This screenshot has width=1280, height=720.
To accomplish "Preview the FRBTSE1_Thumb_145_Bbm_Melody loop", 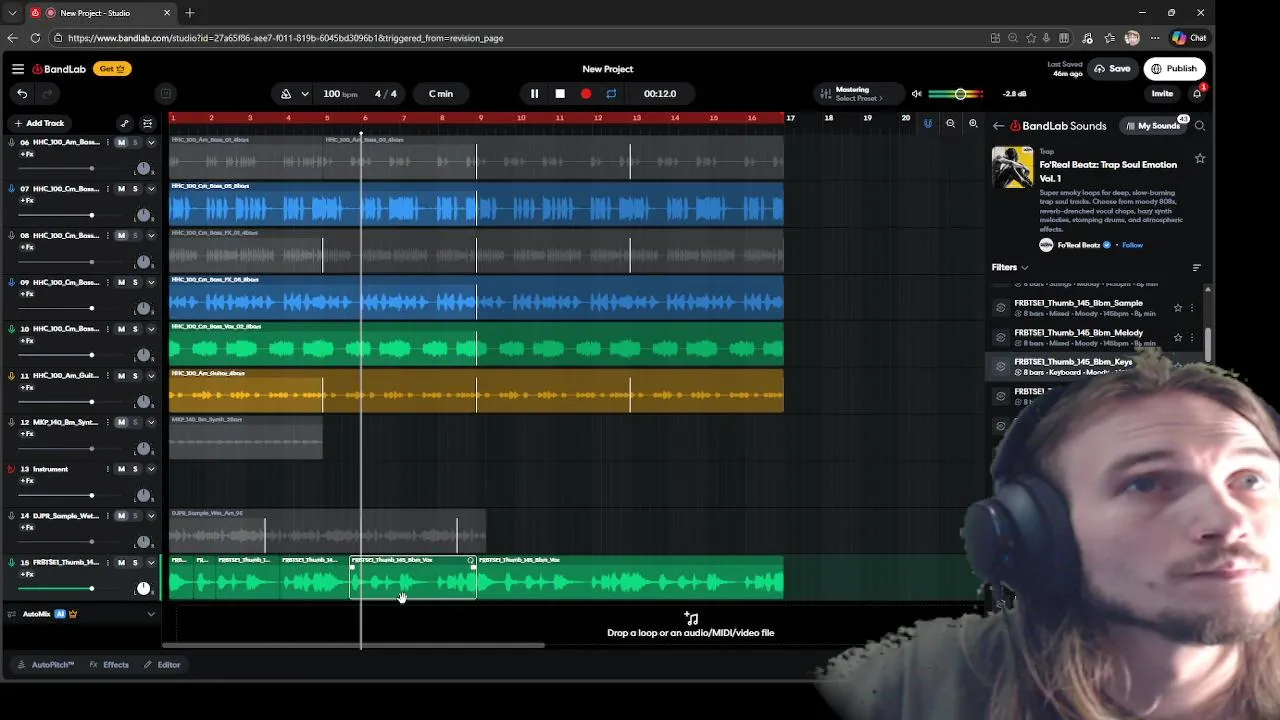I will pos(1001,337).
